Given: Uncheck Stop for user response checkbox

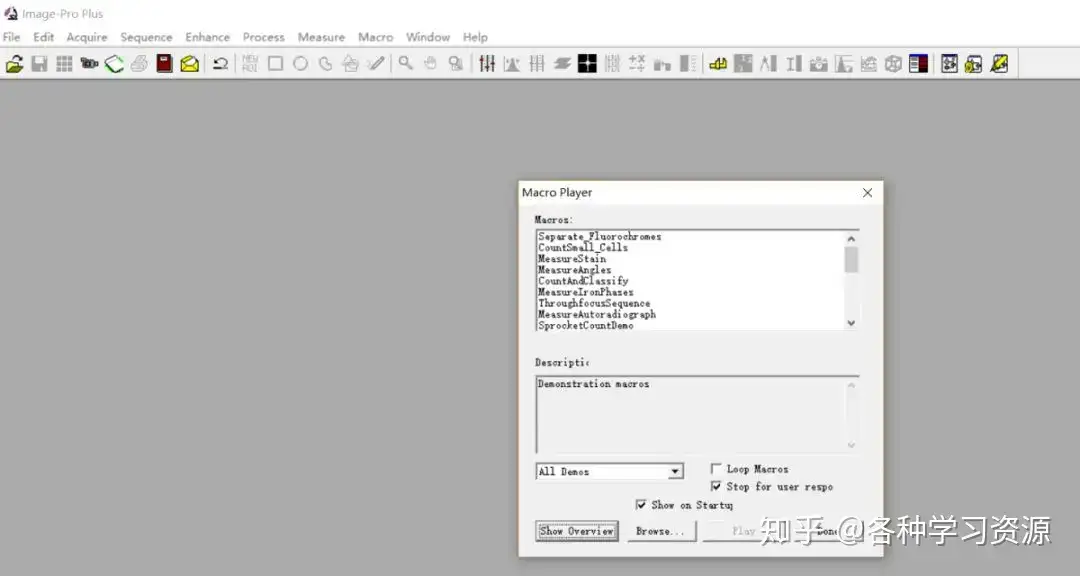Looking at the screenshot, I should point(716,486).
